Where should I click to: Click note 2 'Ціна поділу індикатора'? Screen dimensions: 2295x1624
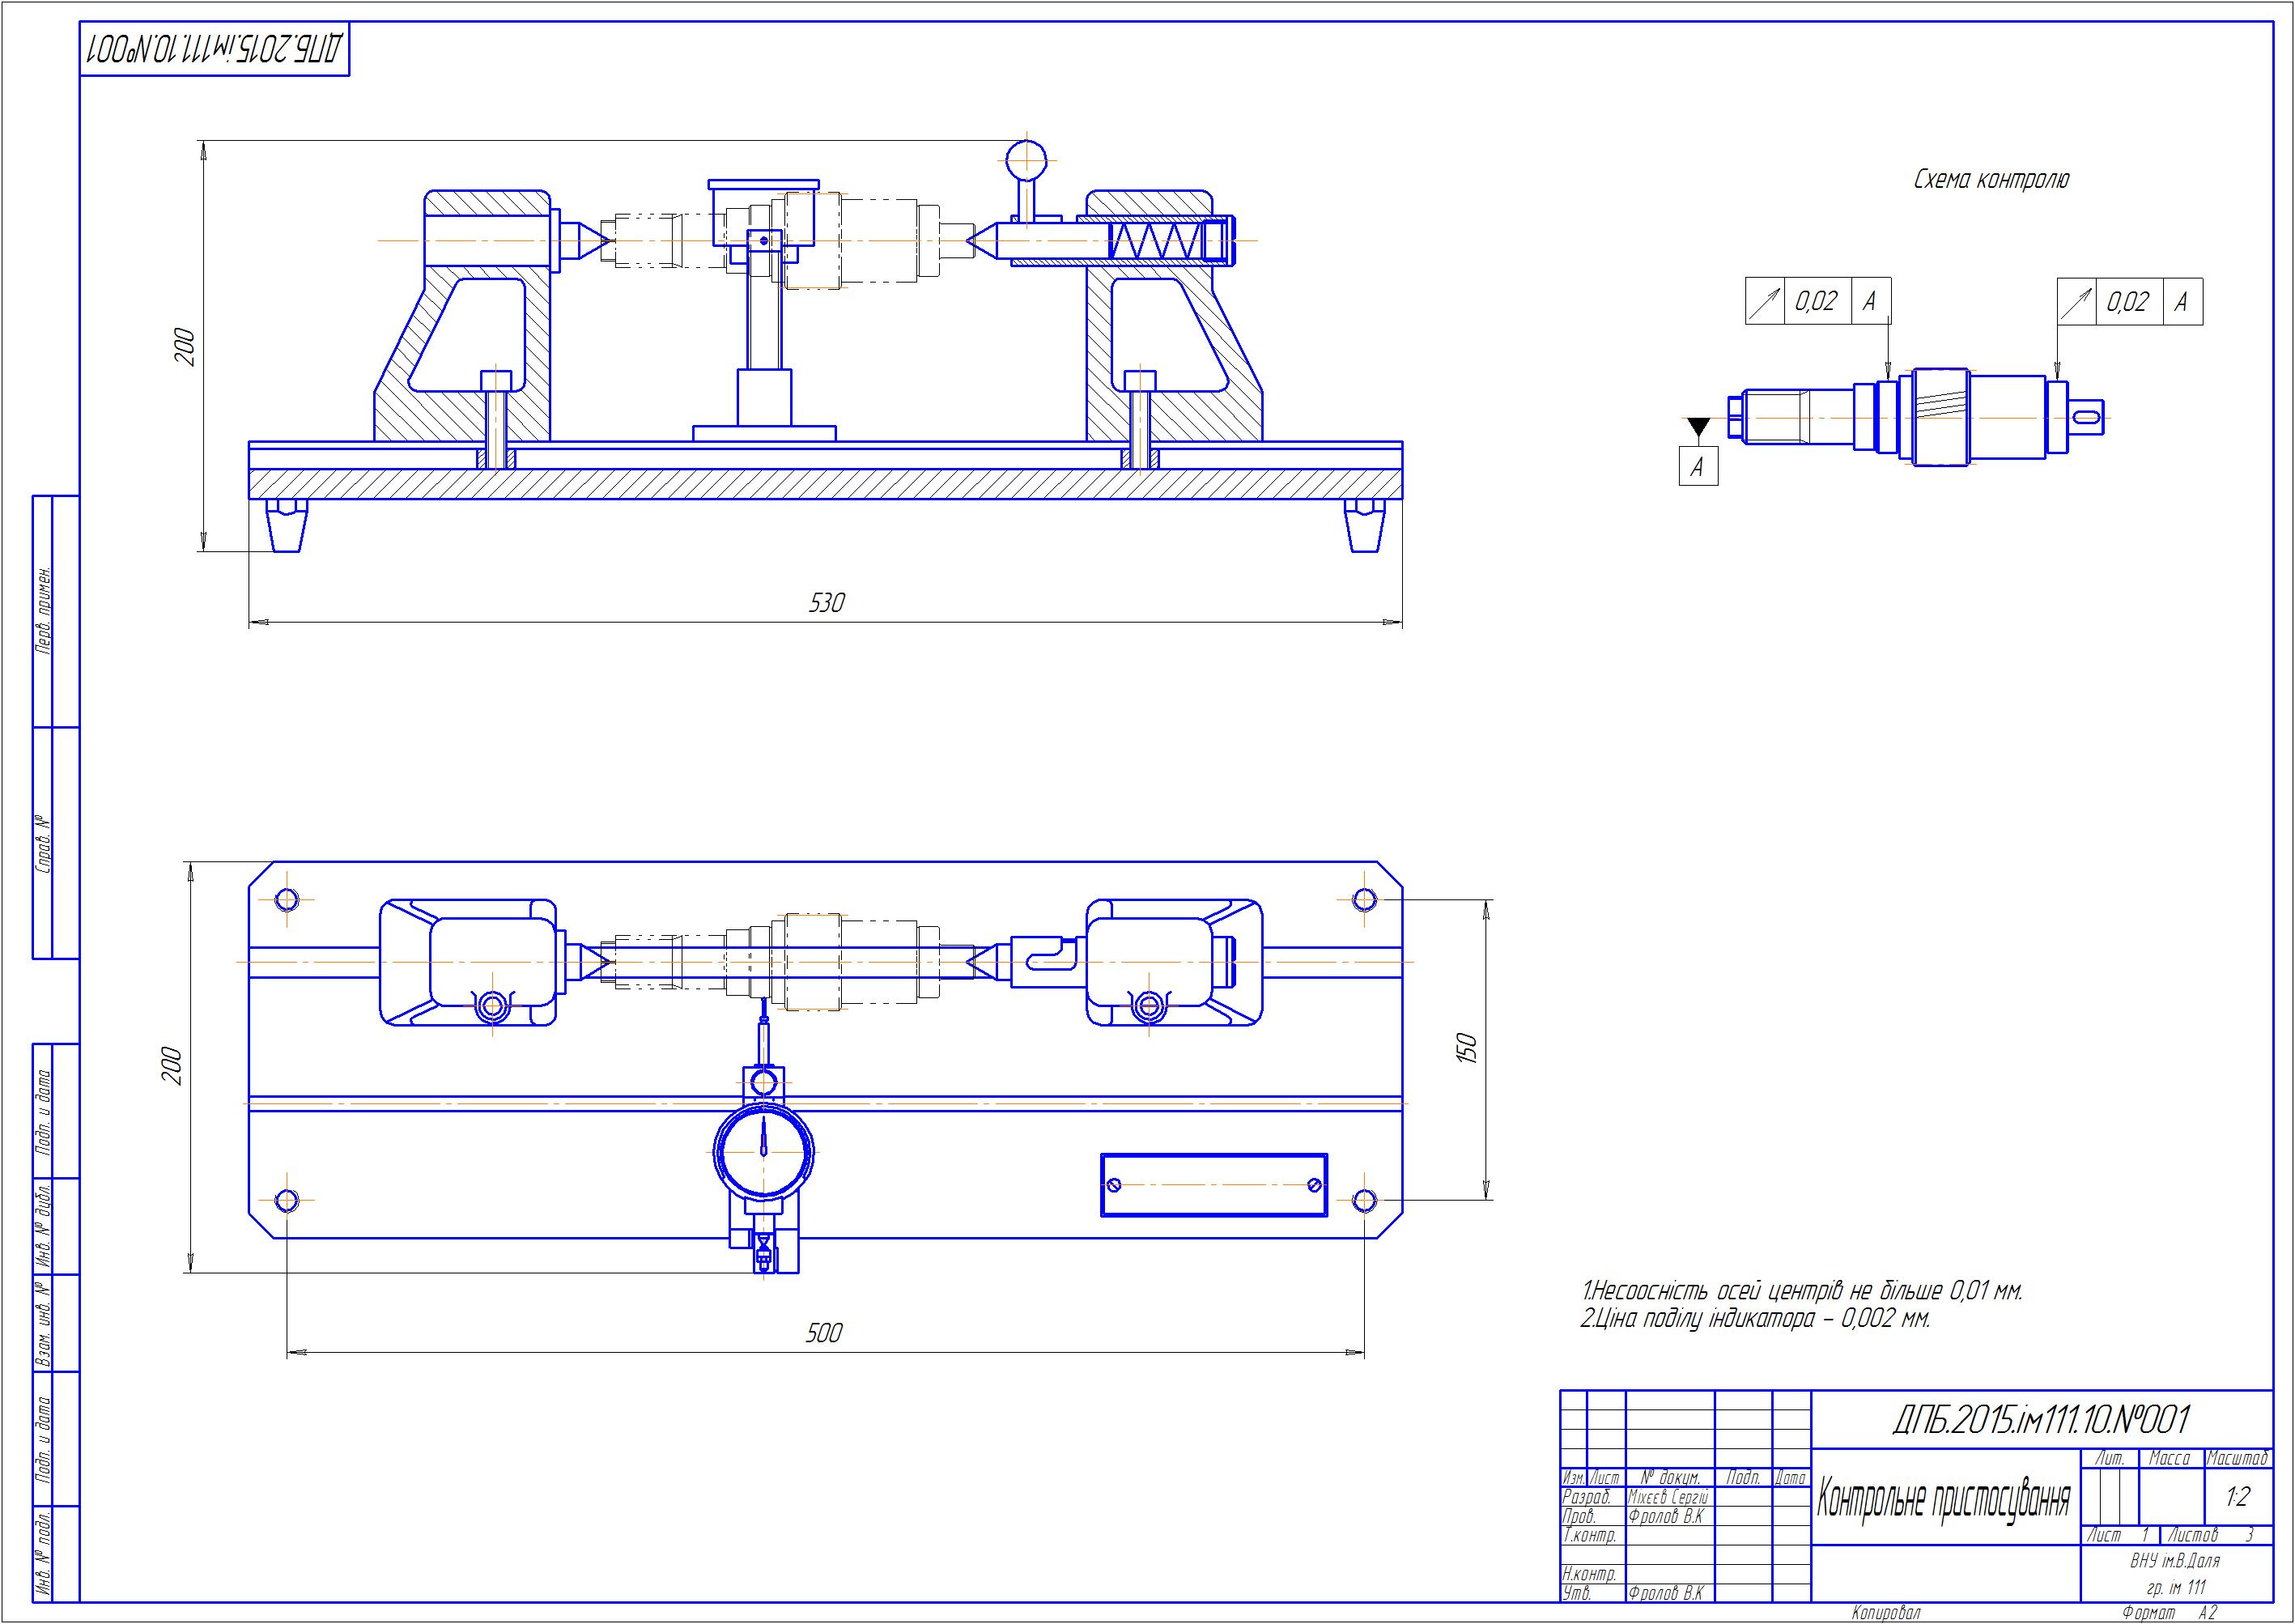pyautogui.click(x=1755, y=1320)
